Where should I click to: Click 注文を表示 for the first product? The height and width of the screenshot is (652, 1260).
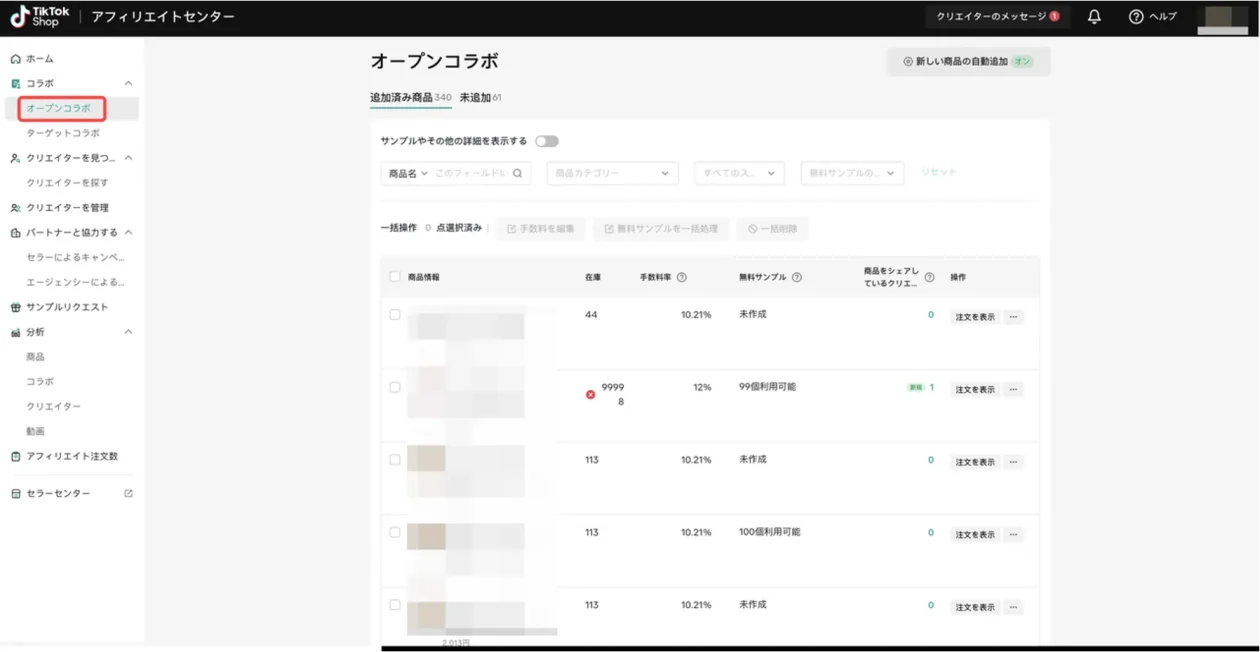pyautogui.click(x=974, y=317)
